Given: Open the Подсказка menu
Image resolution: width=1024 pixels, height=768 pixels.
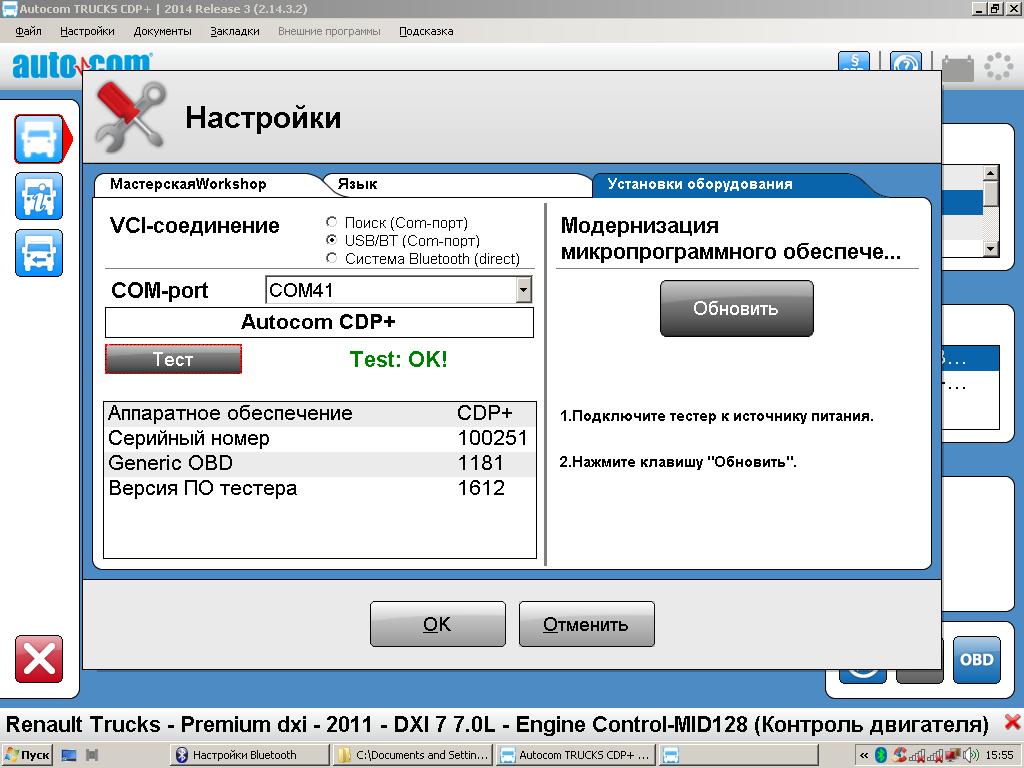Looking at the screenshot, I should click(426, 31).
